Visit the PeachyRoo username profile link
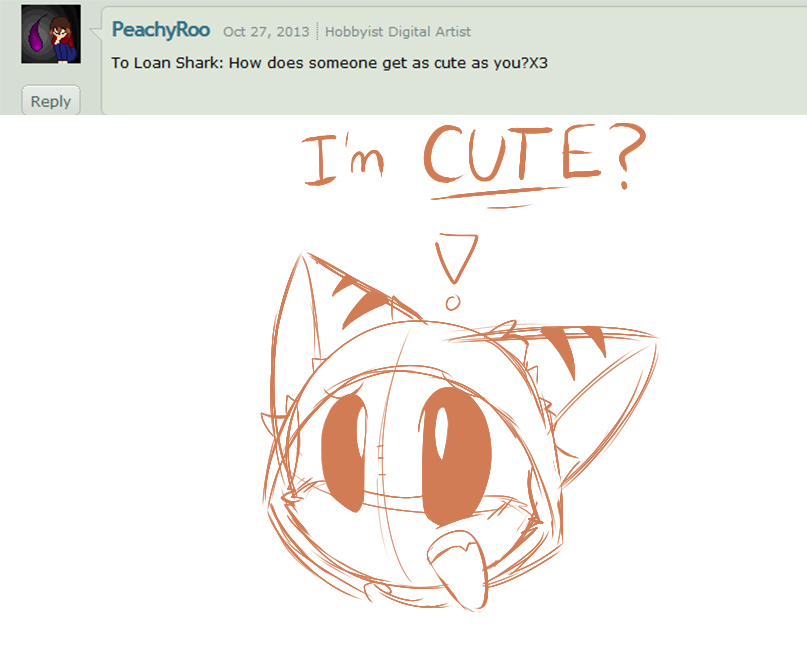Viewport: 807px width, 646px height. (x=161, y=30)
